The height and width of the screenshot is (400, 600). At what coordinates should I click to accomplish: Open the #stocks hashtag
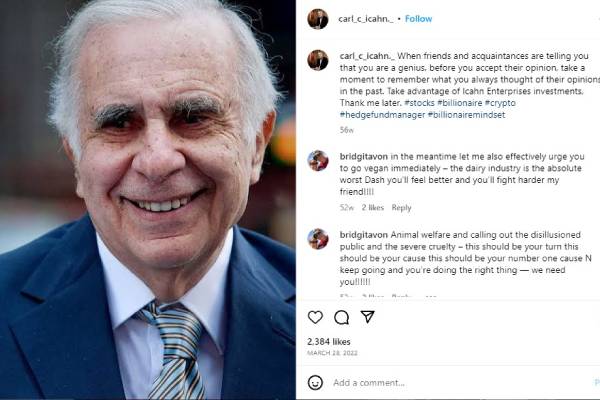[x=419, y=103]
